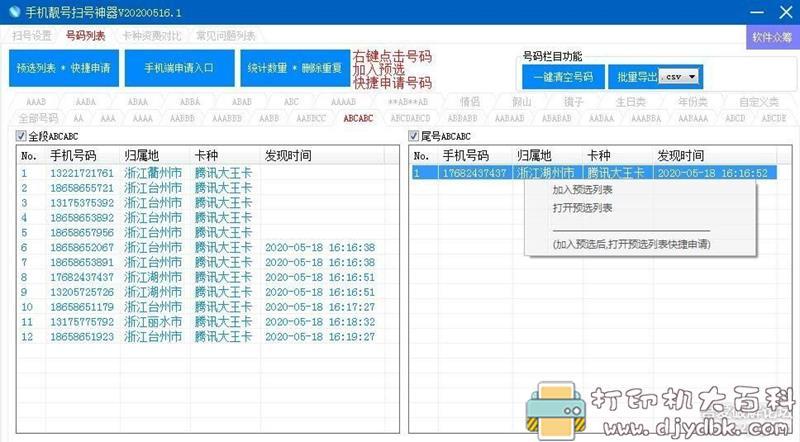Viewport: 800px width, 442px height.
Task: Open the 情侣 category tab
Action: click(x=470, y=102)
